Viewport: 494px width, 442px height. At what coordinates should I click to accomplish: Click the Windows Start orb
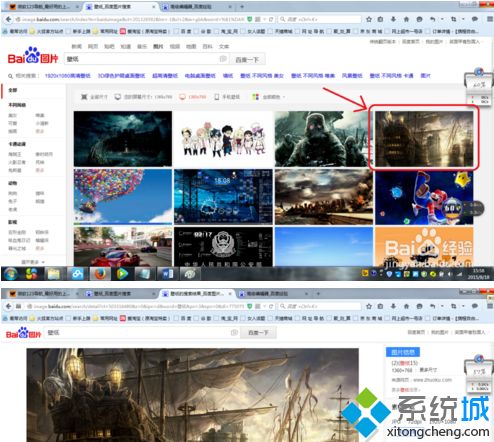click(11, 274)
